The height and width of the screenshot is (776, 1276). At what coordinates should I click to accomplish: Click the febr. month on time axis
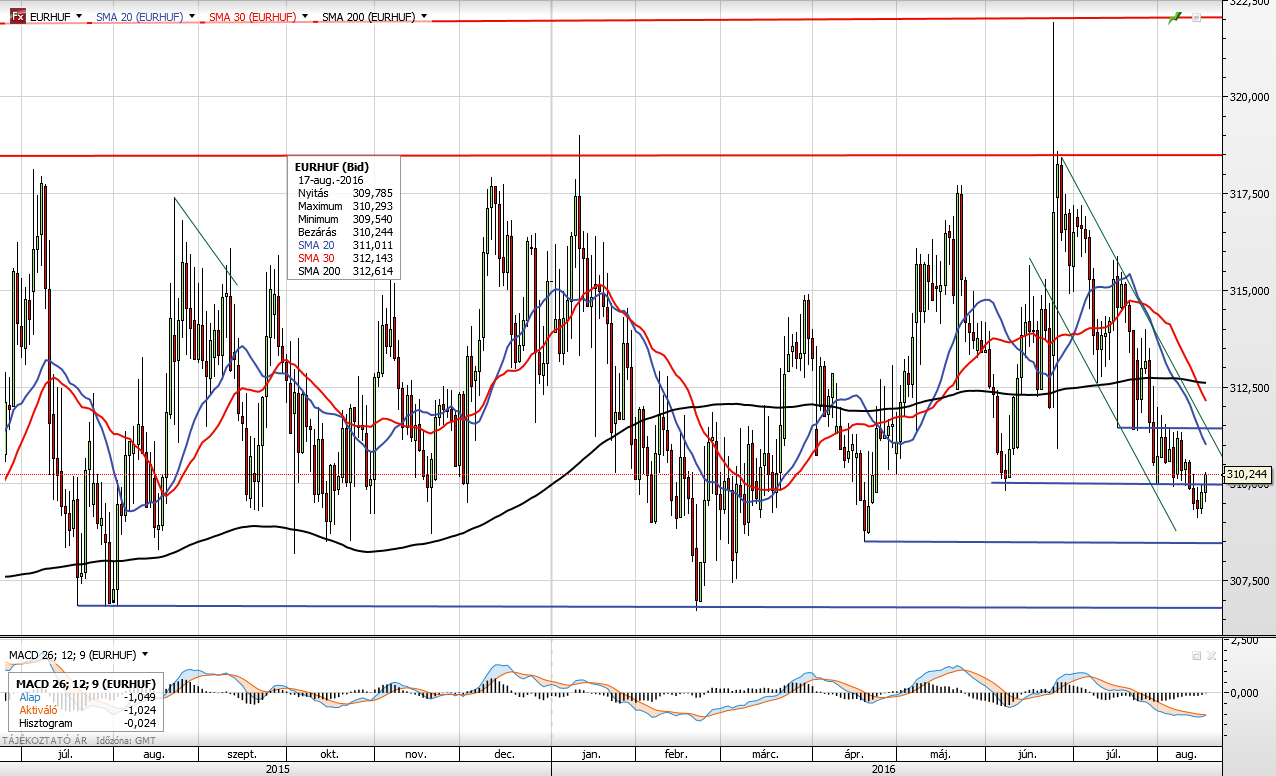point(676,755)
